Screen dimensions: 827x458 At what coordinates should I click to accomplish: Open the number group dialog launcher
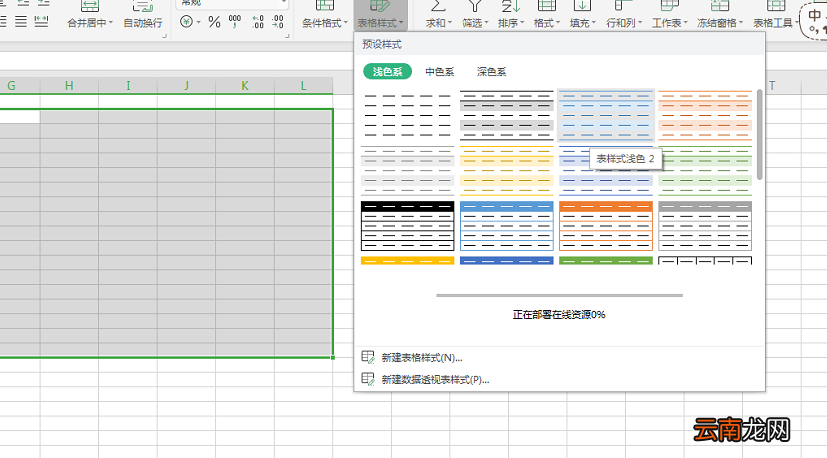click(x=287, y=36)
